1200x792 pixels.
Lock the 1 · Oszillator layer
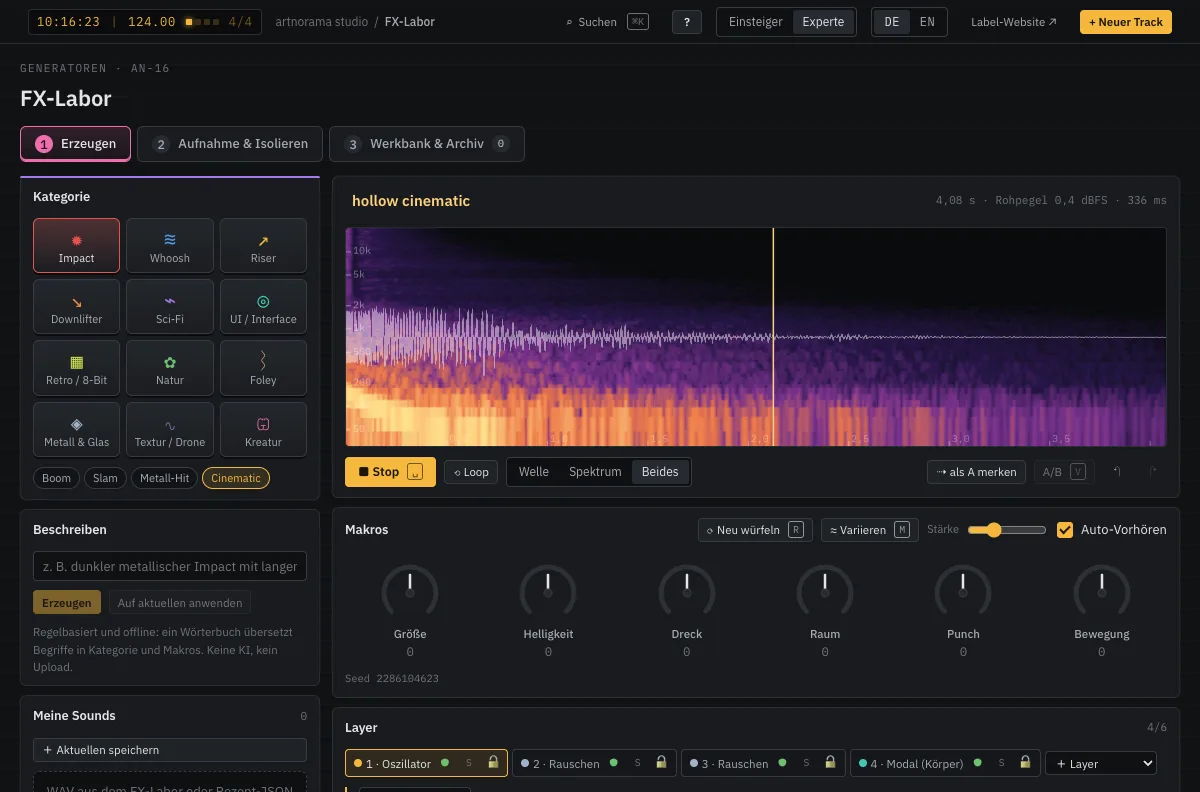point(493,763)
